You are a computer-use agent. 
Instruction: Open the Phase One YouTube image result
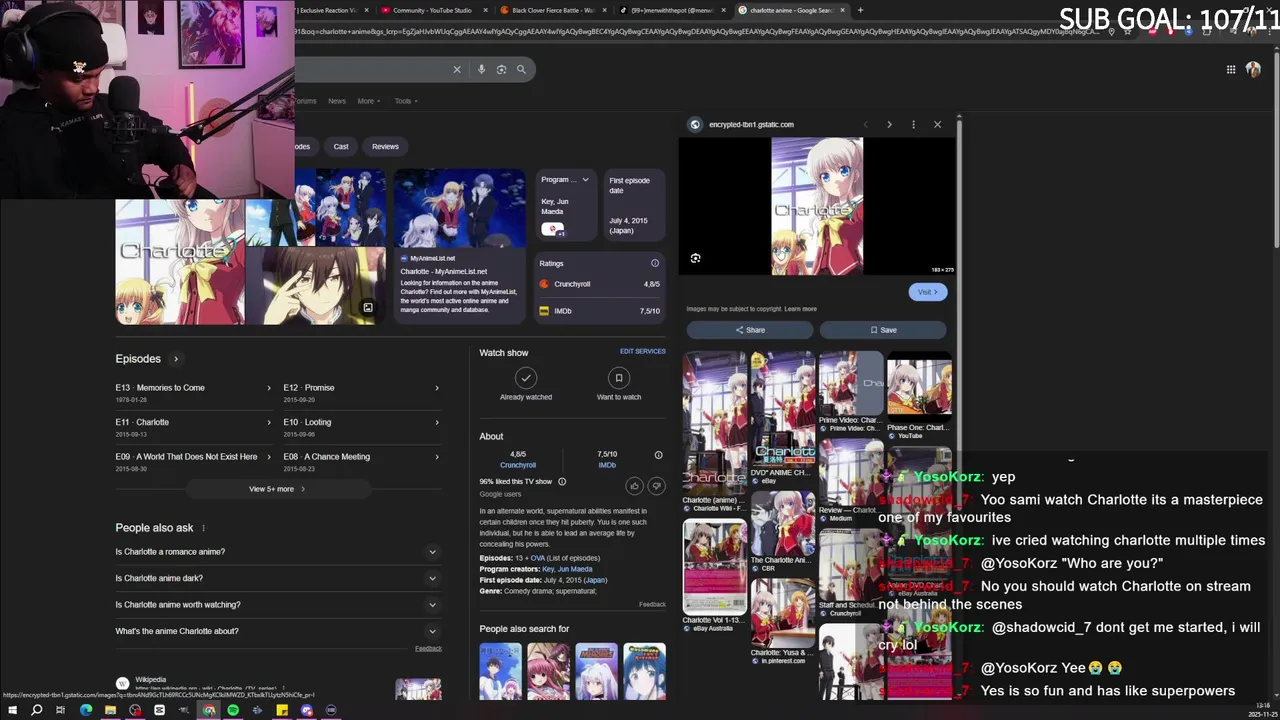point(919,395)
